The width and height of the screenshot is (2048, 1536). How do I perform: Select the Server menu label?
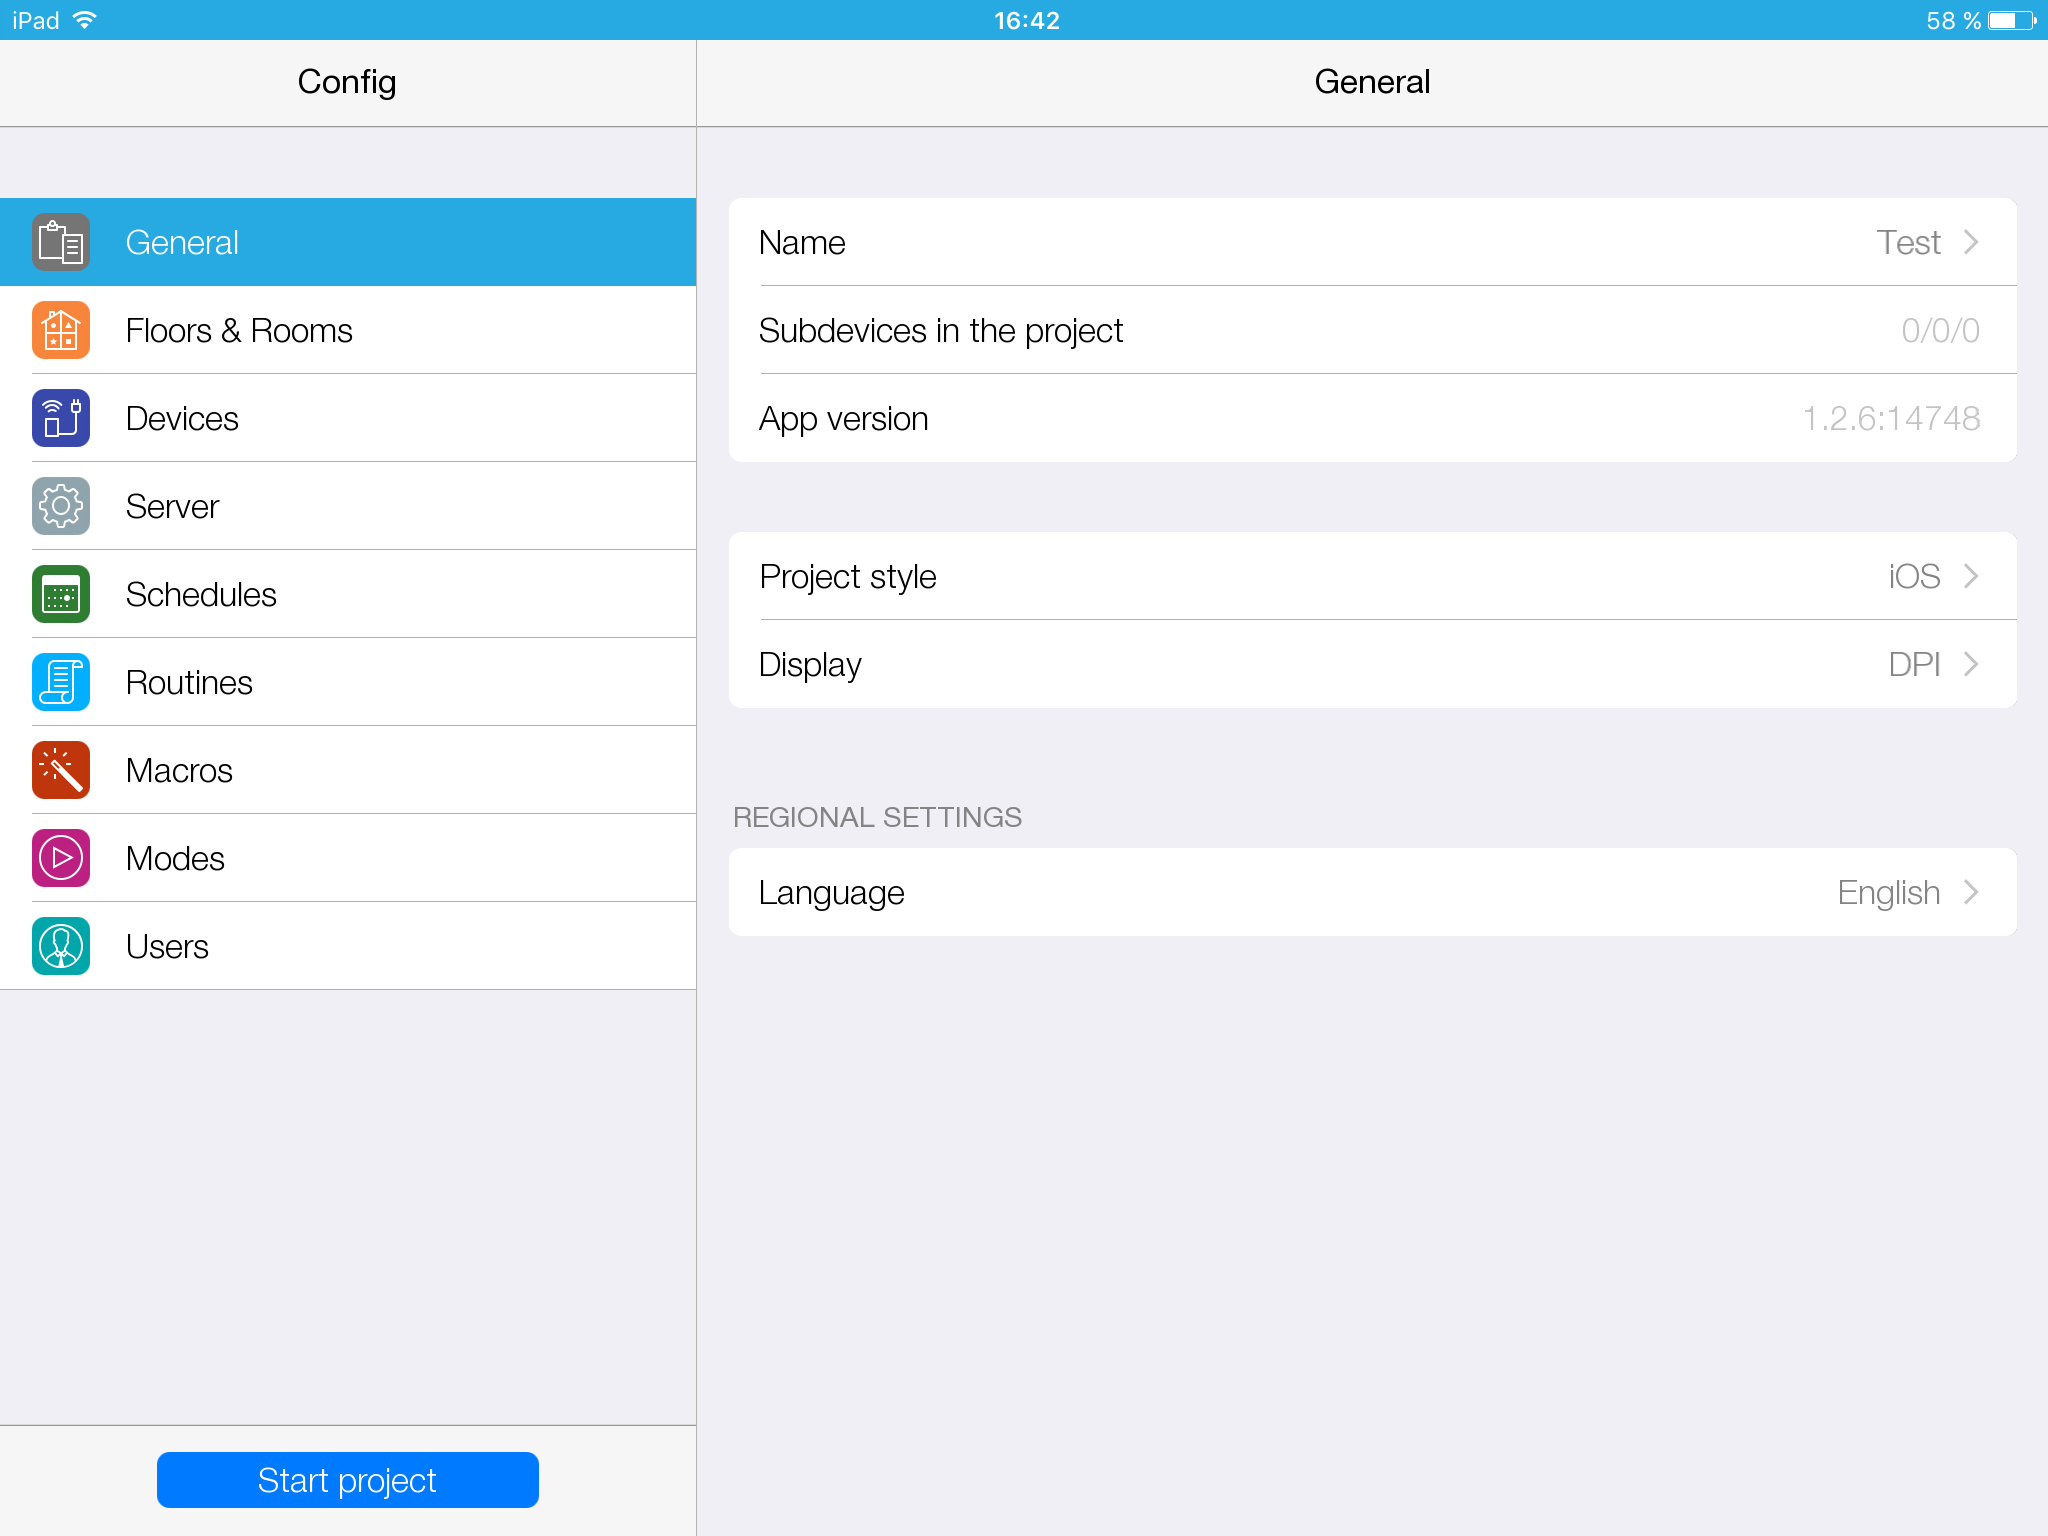pyautogui.click(x=172, y=506)
